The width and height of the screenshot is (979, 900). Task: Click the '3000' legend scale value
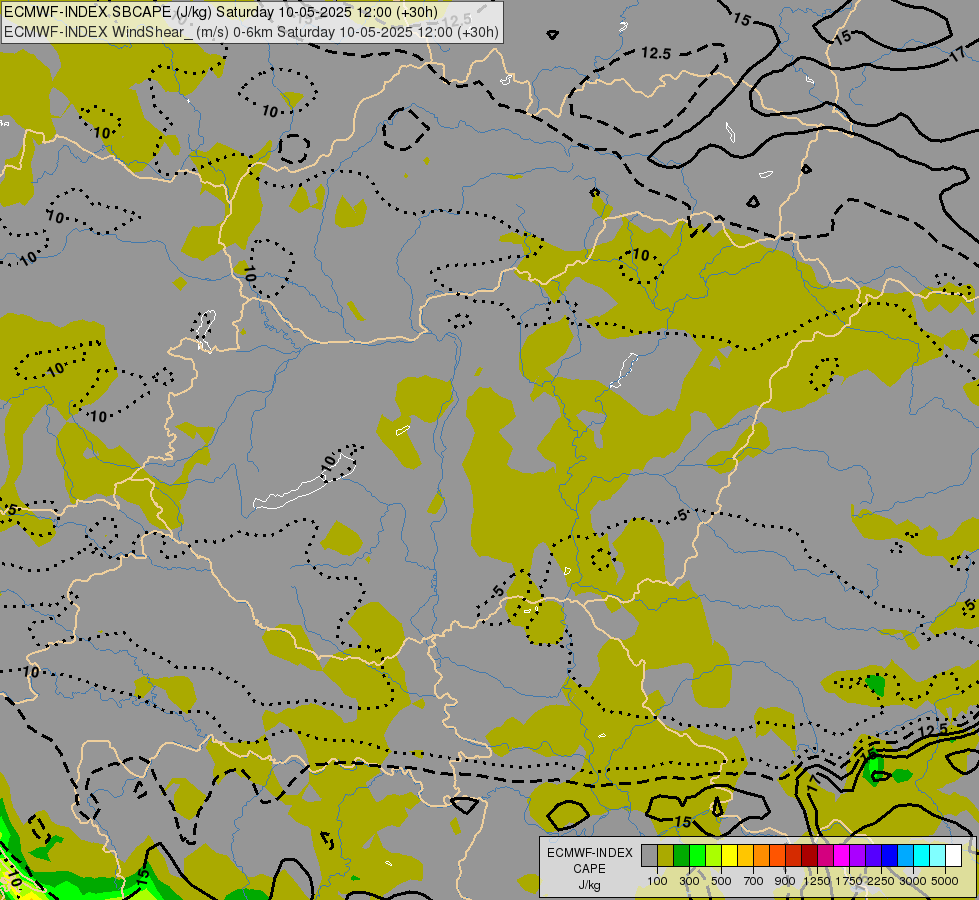tap(913, 881)
